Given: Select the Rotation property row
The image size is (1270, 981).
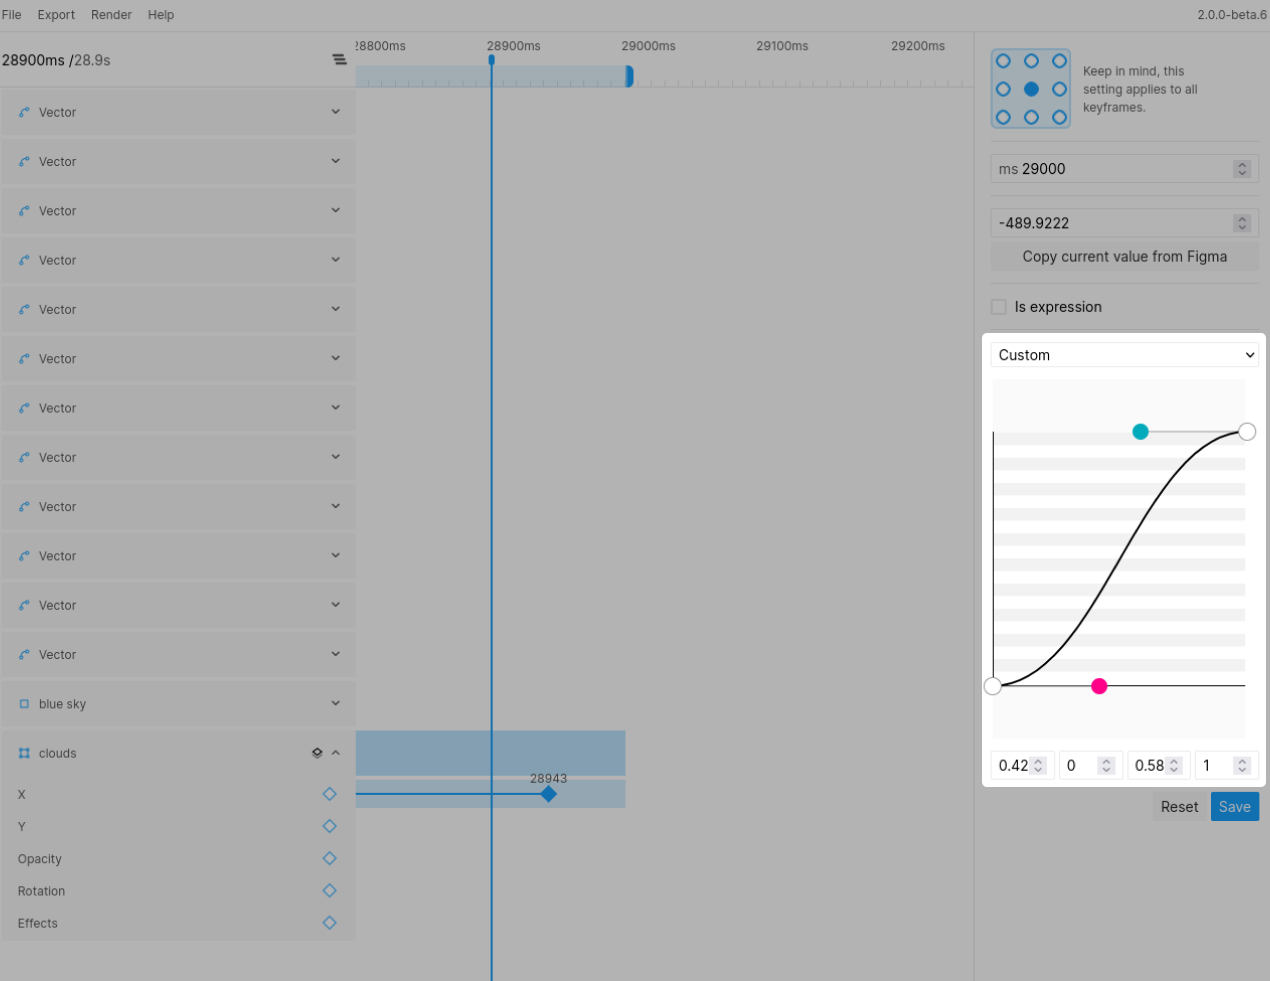Looking at the screenshot, I should (x=178, y=891).
